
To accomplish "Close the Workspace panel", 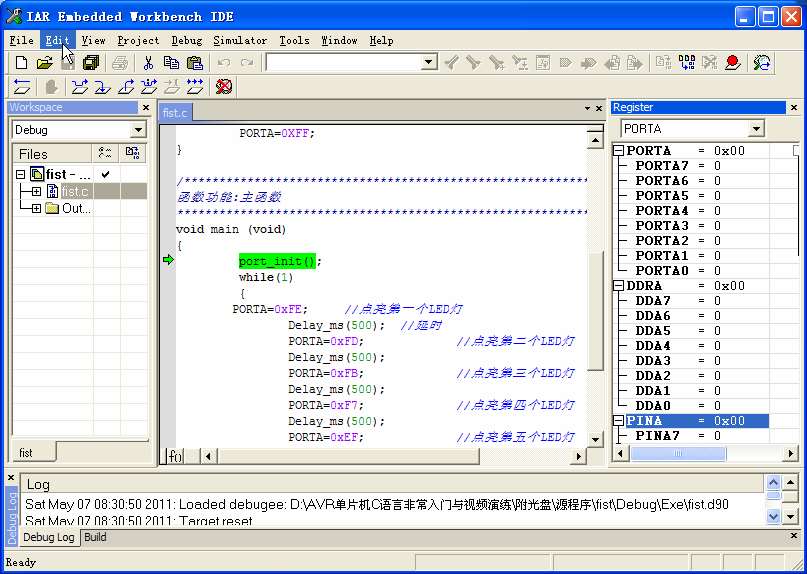I will [x=146, y=108].
